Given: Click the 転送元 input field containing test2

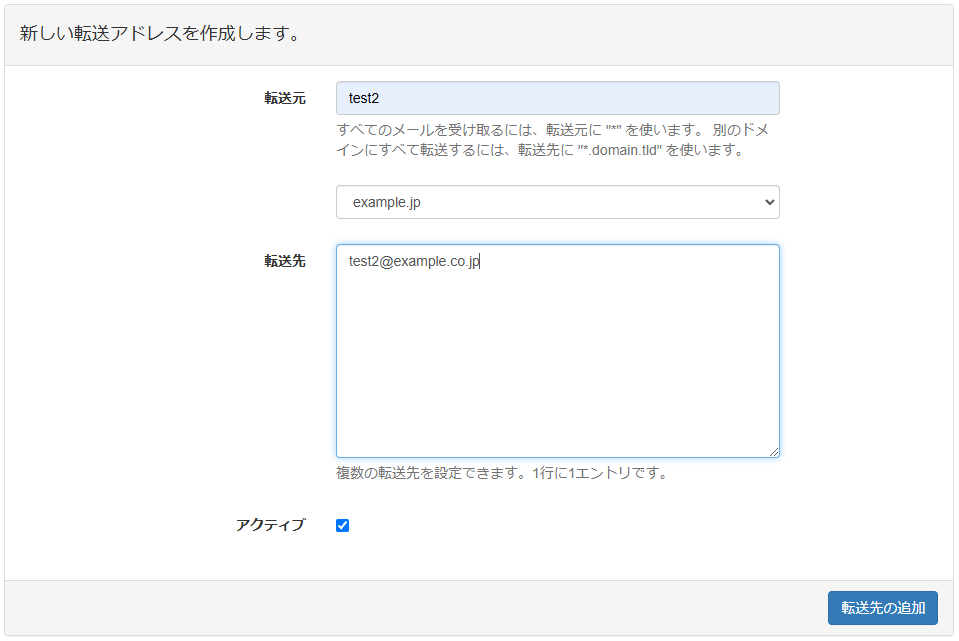Looking at the screenshot, I should pos(557,98).
